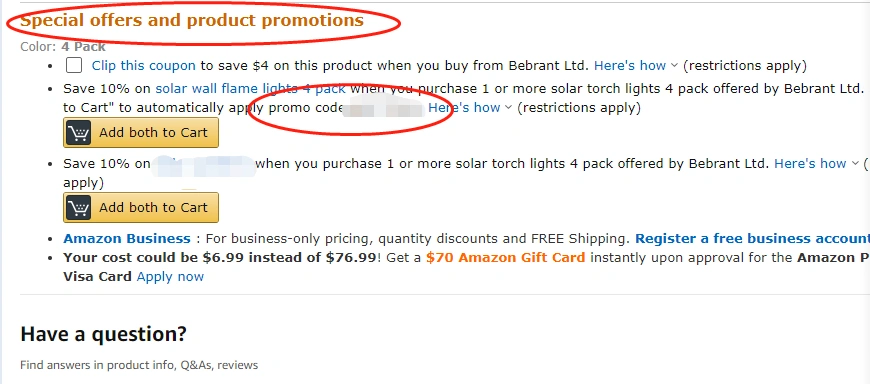Open the Amazon Business link

127,239
